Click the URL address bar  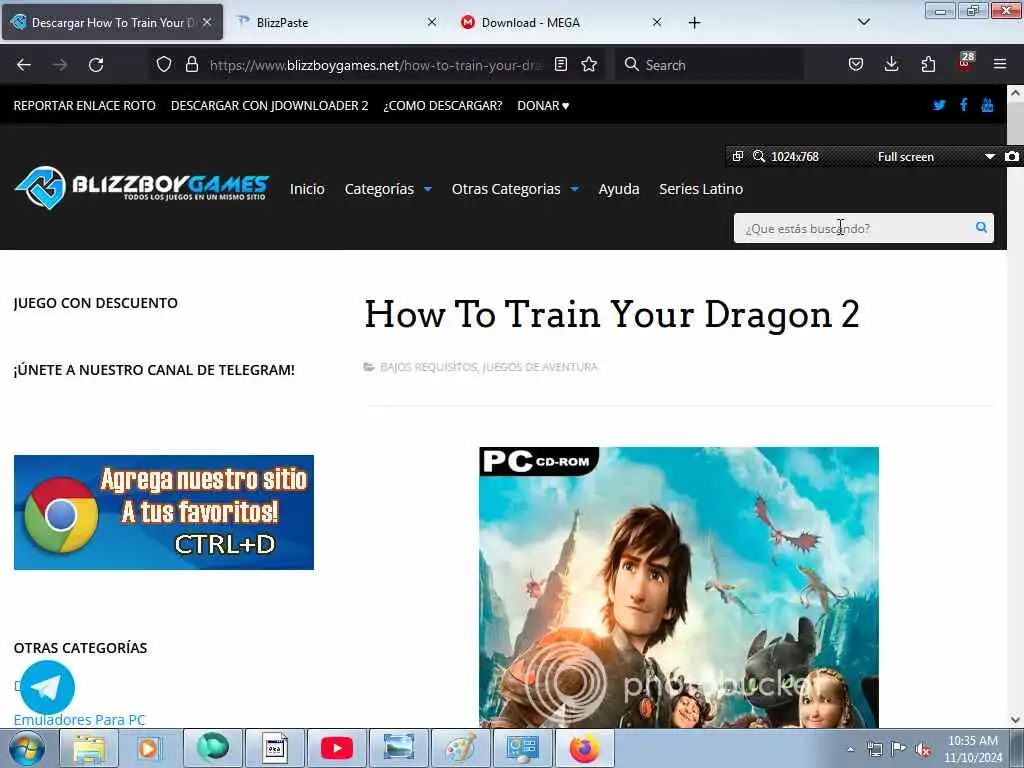pyautogui.click(x=376, y=65)
